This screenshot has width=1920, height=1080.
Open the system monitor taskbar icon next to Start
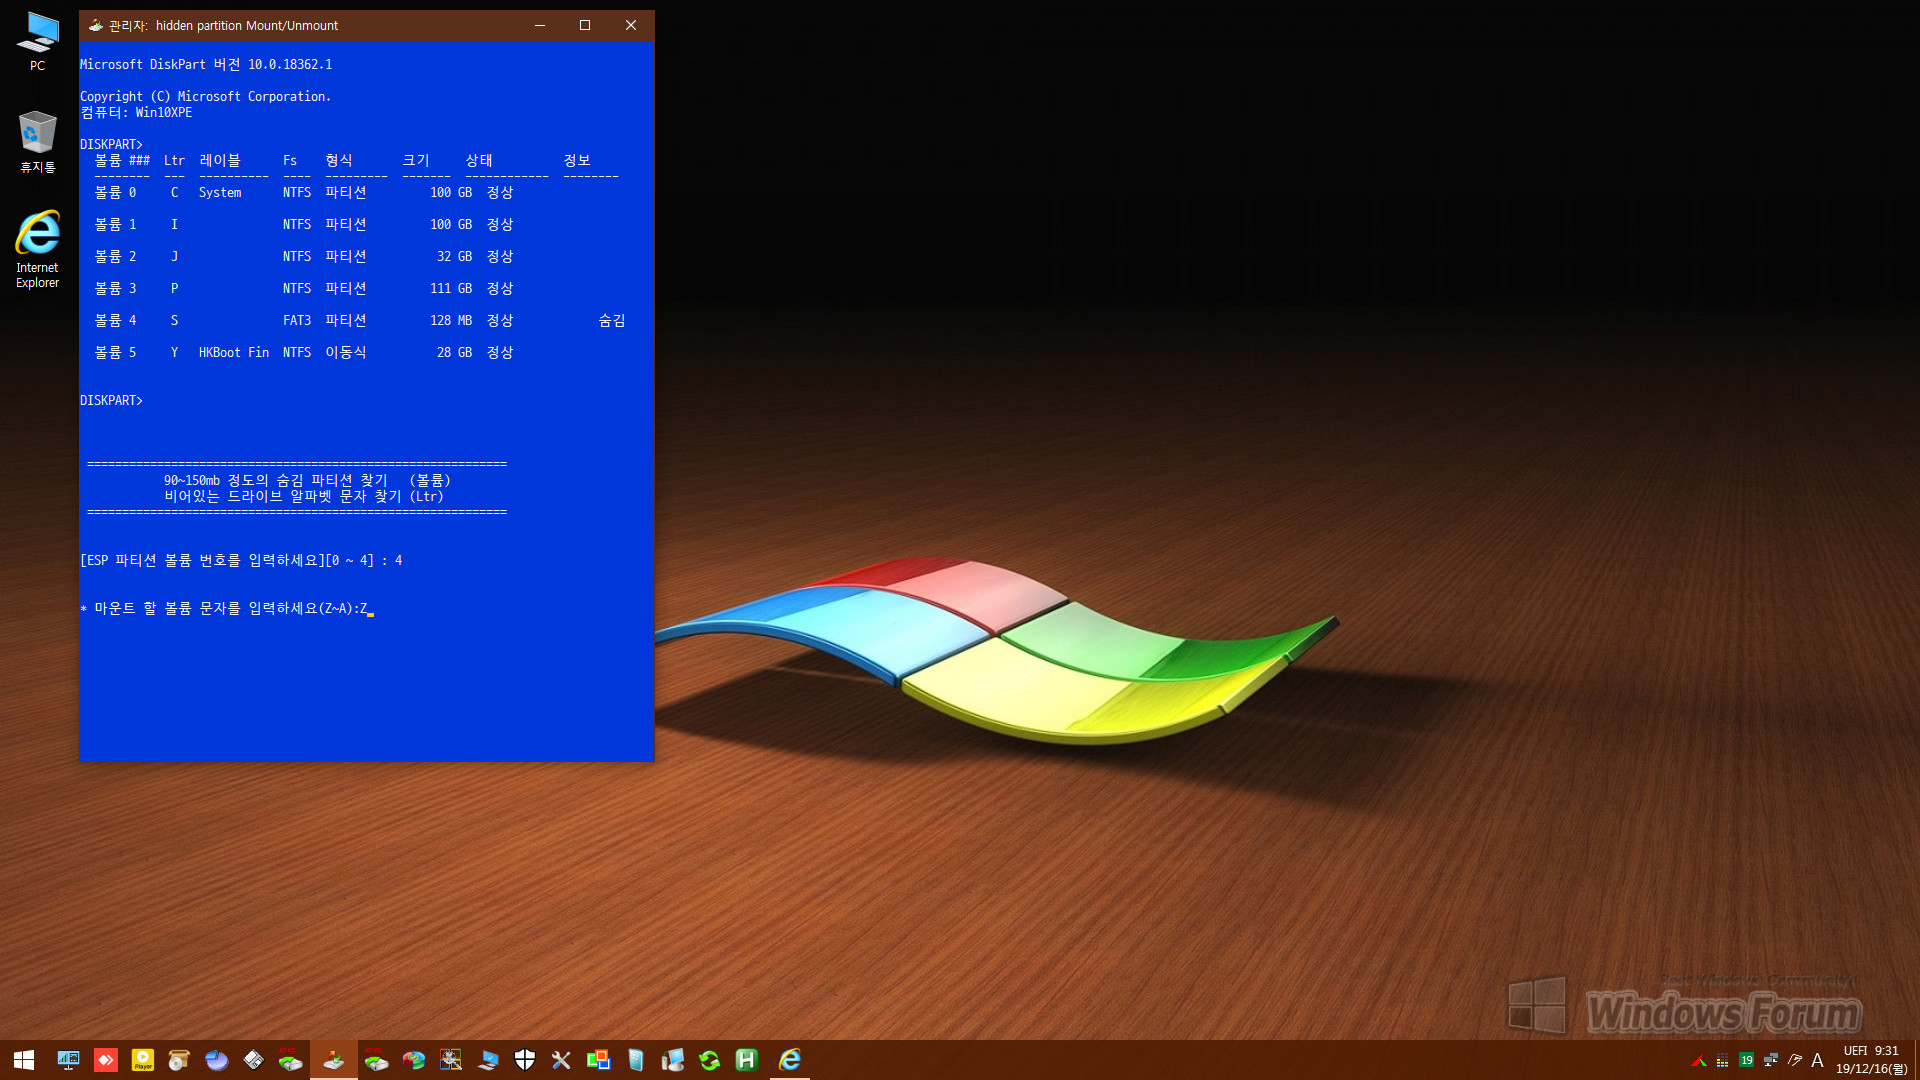pos(68,1060)
